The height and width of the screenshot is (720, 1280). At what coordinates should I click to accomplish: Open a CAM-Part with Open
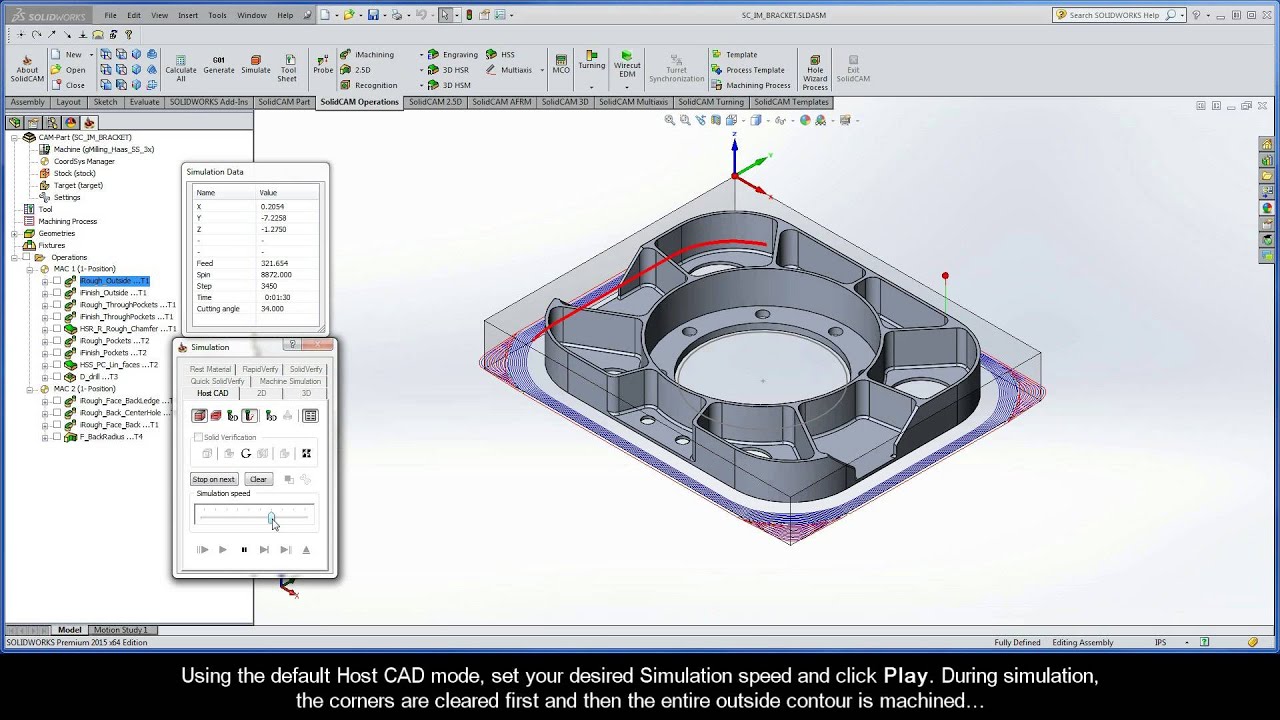(68, 70)
